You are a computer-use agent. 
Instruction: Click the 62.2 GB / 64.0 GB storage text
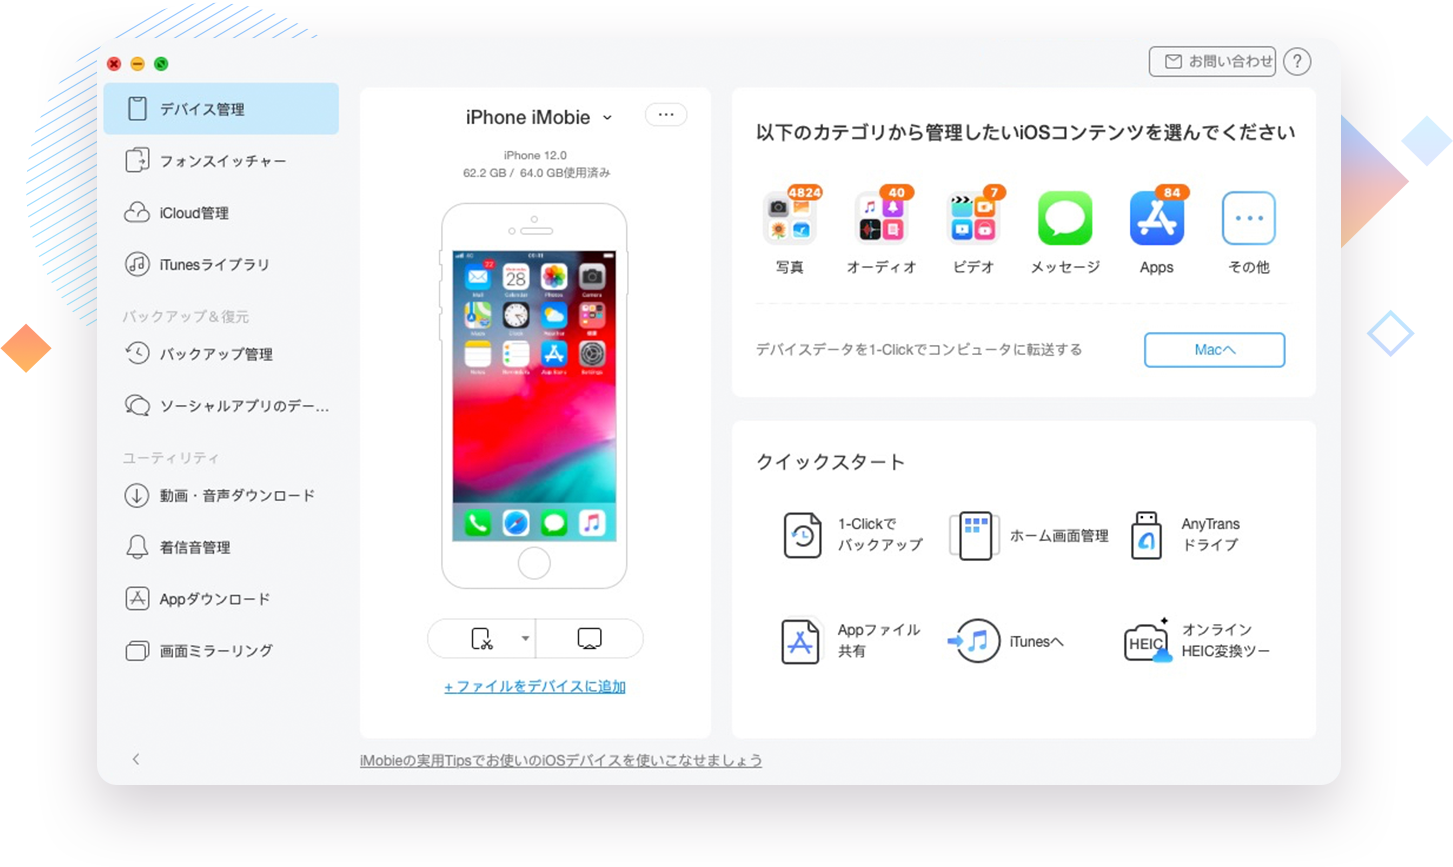click(x=536, y=173)
